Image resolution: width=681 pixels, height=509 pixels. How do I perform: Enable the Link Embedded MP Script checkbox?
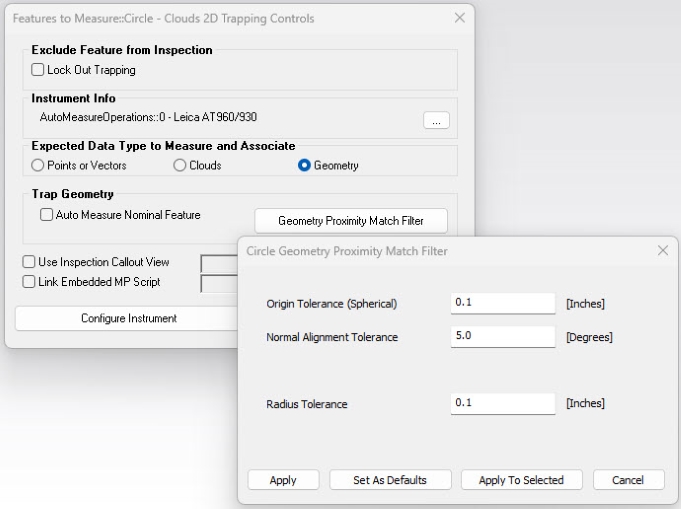pyautogui.click(x=29, y=282)
